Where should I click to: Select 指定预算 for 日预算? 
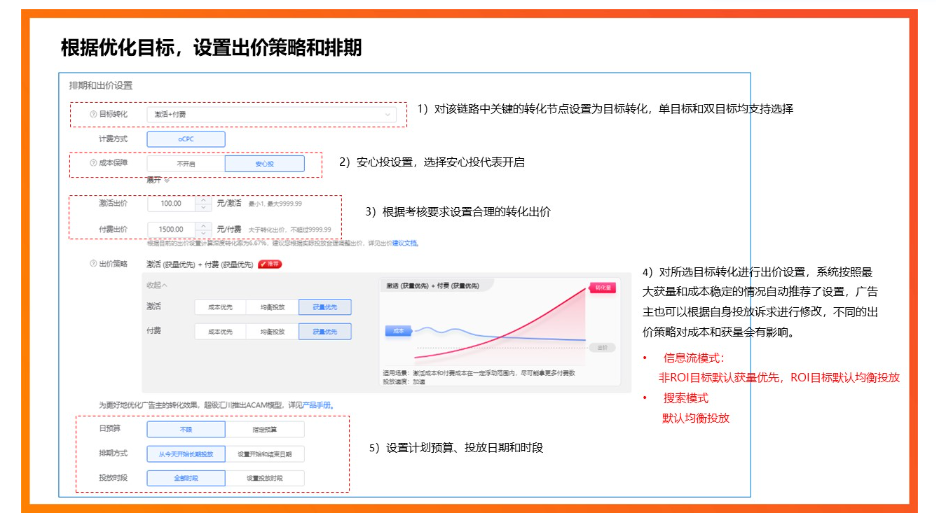[264, 429]
